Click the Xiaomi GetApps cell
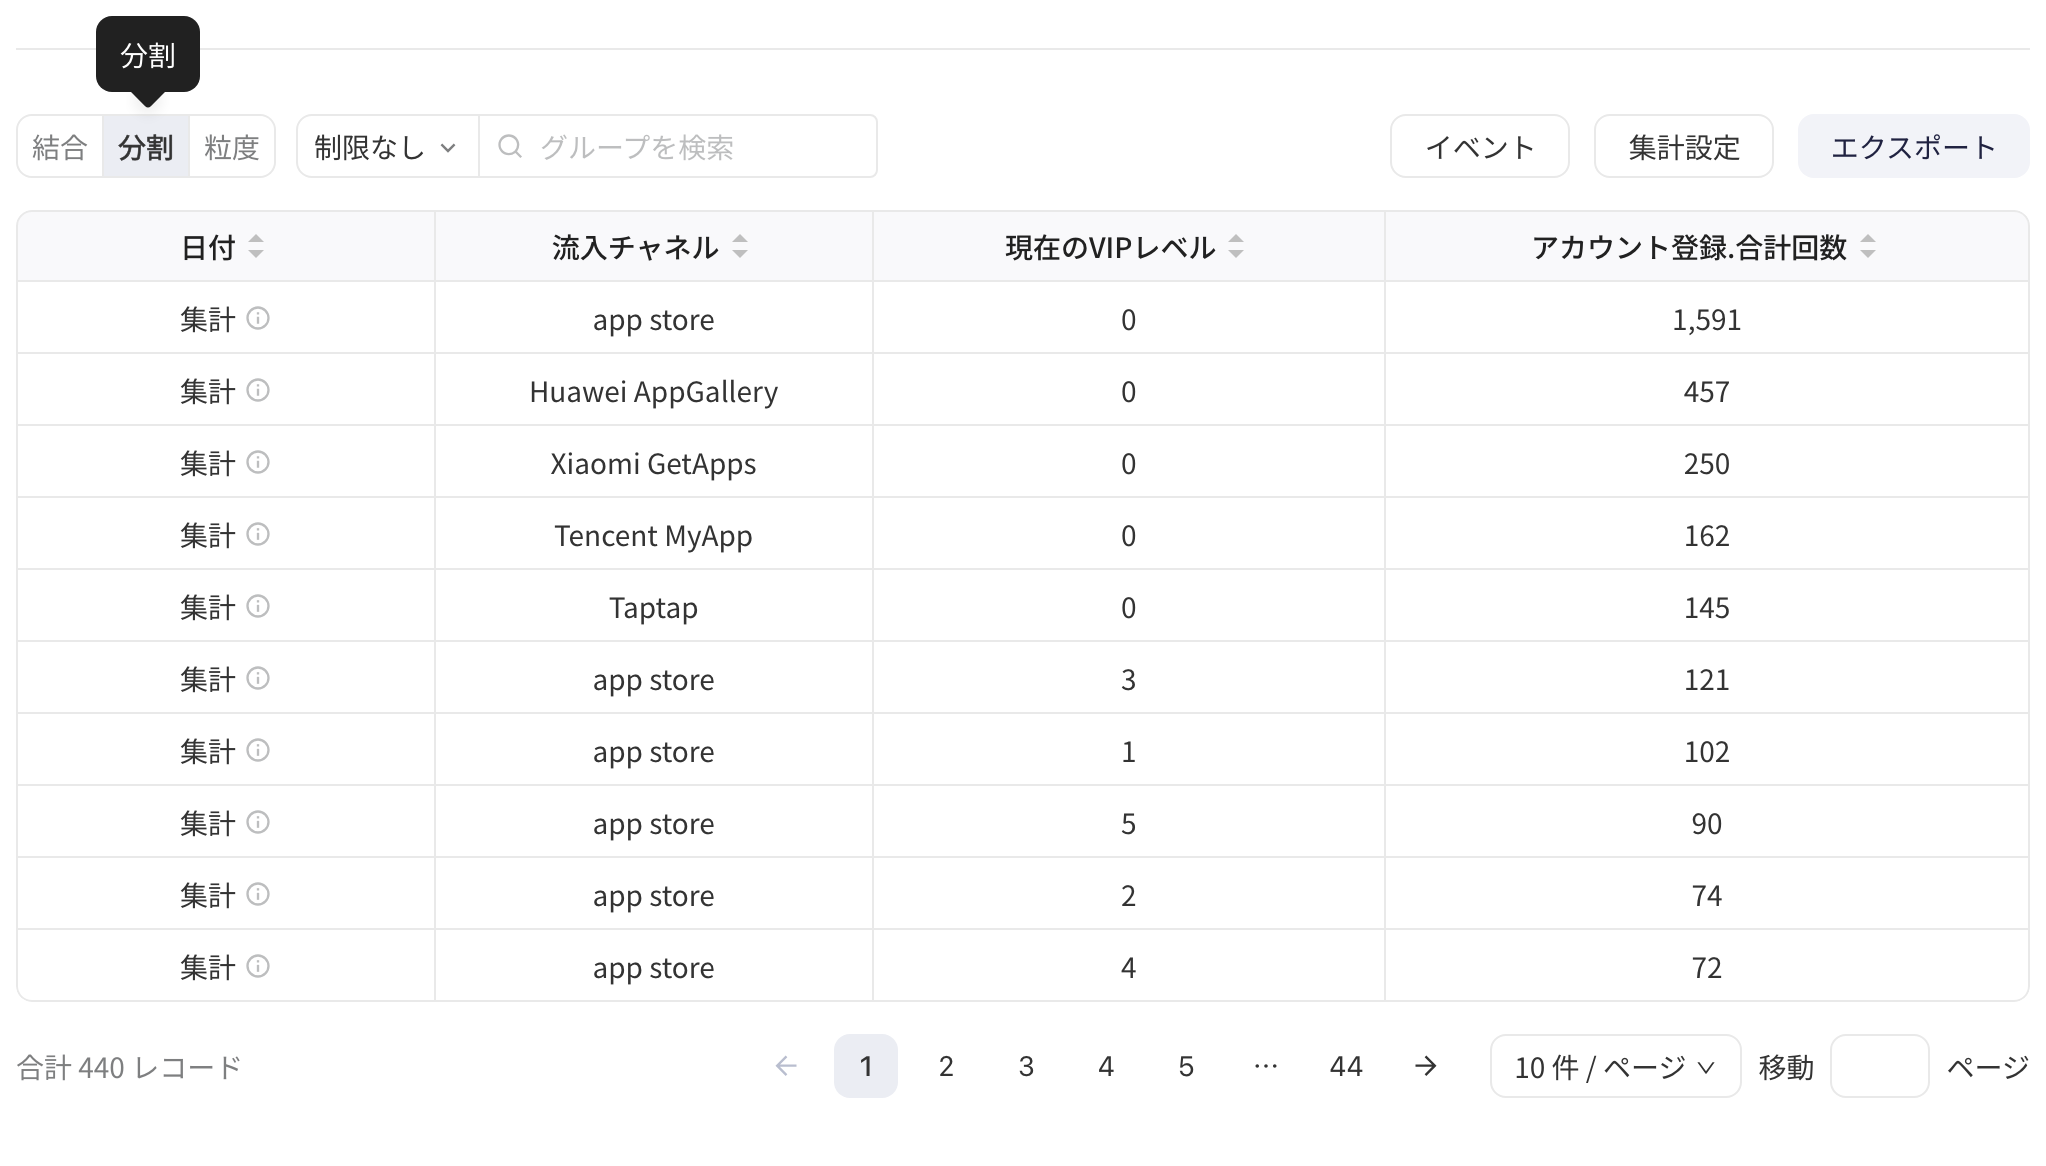Viewport: 2046px width, 1166px height. (x=654, y=463)
